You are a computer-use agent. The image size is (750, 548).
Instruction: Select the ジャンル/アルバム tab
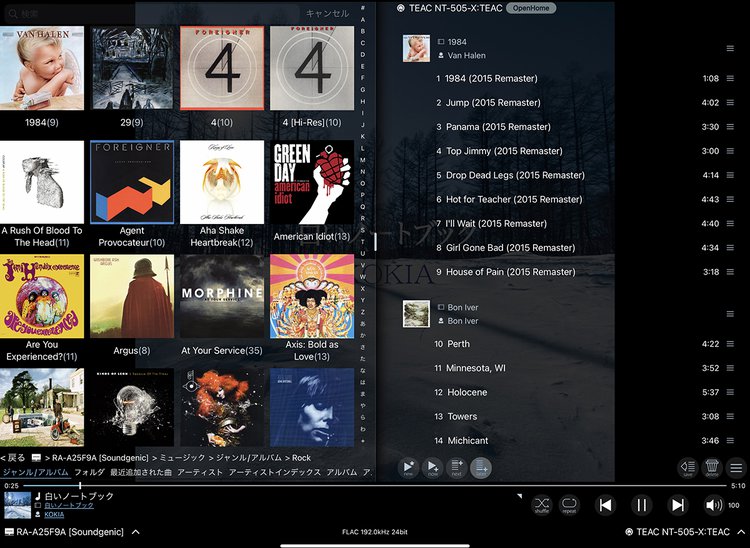[36, 472]
